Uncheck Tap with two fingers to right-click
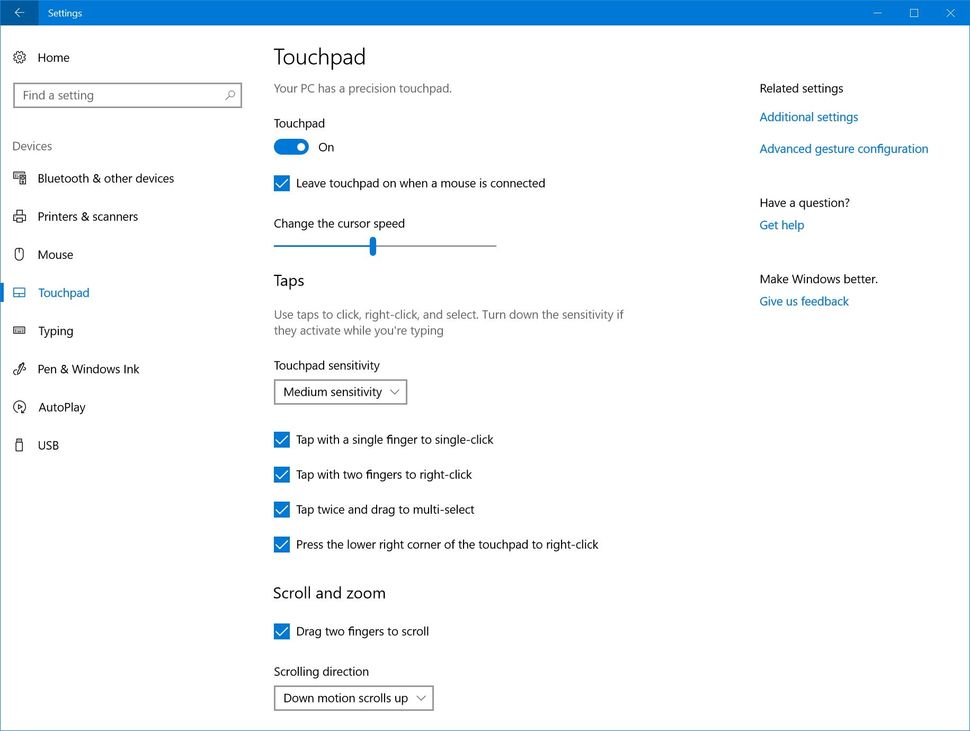Viewport: 970px width, 731px height. point(282,475)
